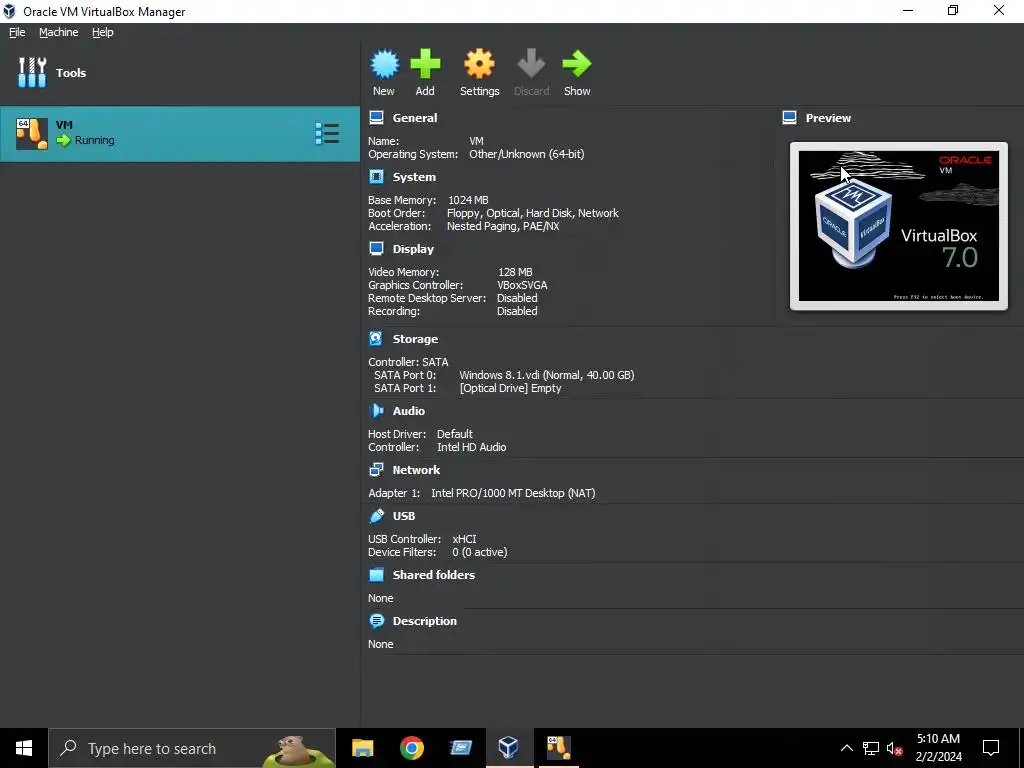1024x768 pixels.
Task: Click Nested Paging, PAE/NX acceleration value
Action: click(x=503, y=226)
